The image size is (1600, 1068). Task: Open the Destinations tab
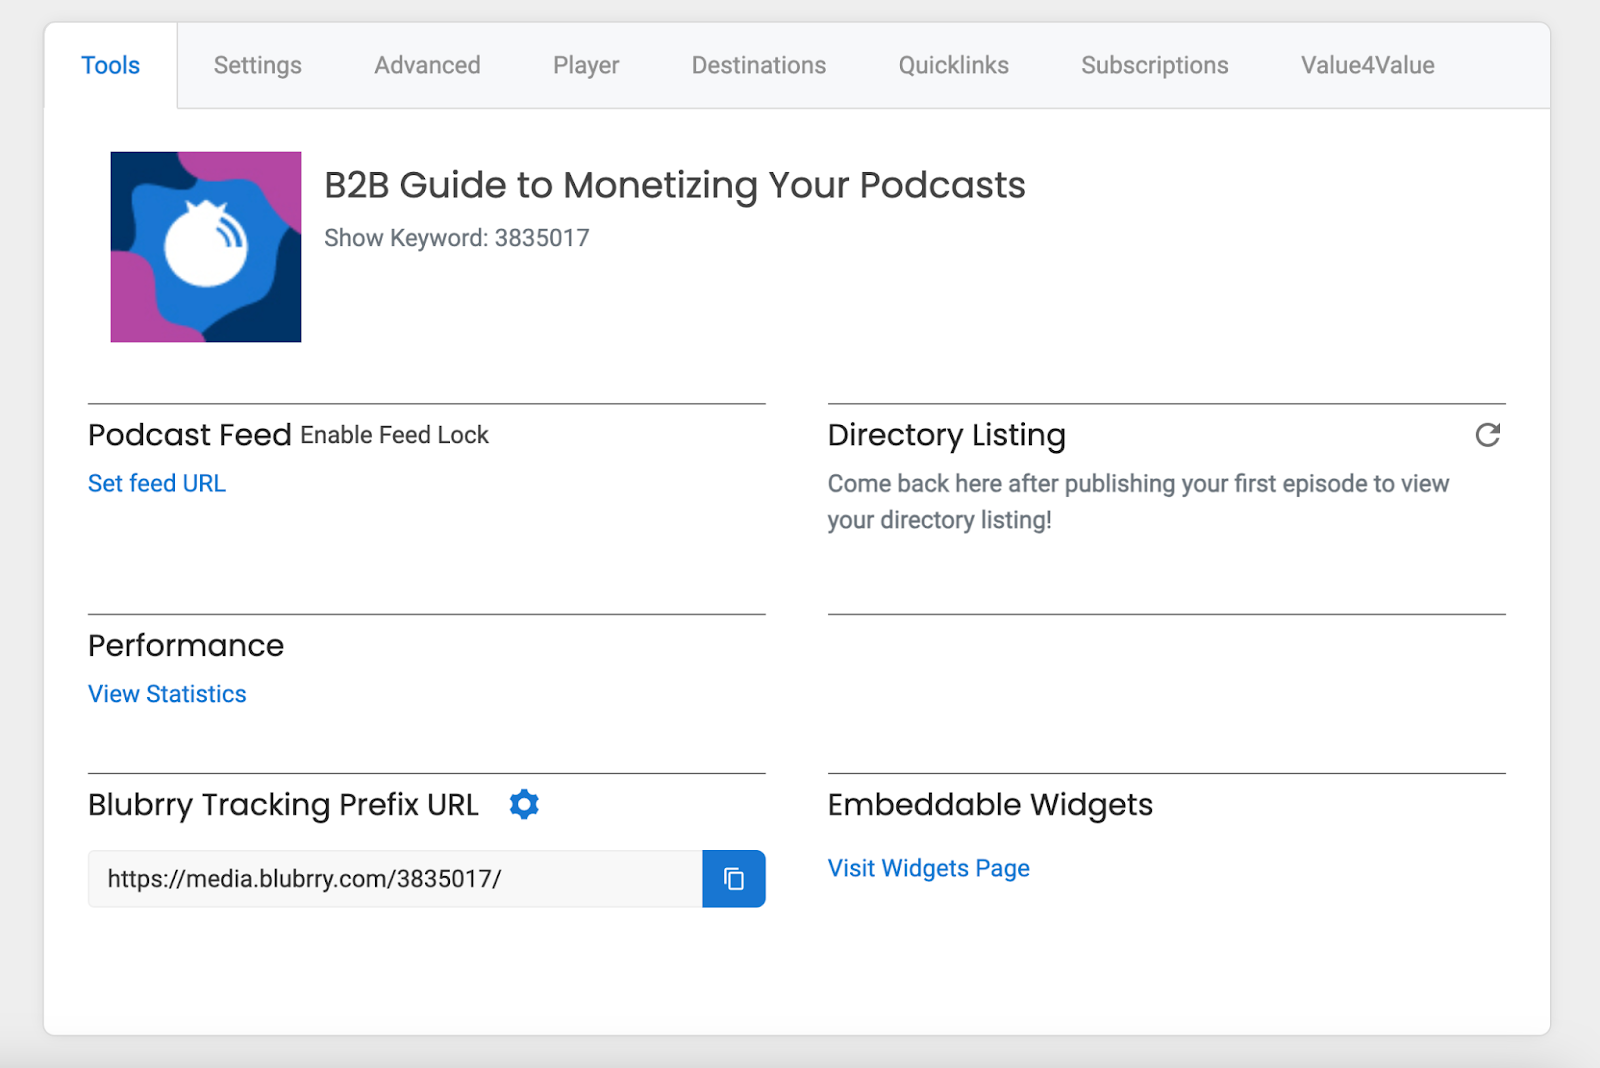(x=758, y=65)
